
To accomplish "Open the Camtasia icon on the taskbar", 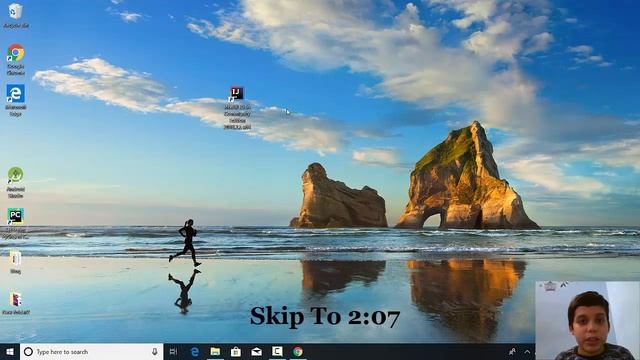I will click(277, 351).
